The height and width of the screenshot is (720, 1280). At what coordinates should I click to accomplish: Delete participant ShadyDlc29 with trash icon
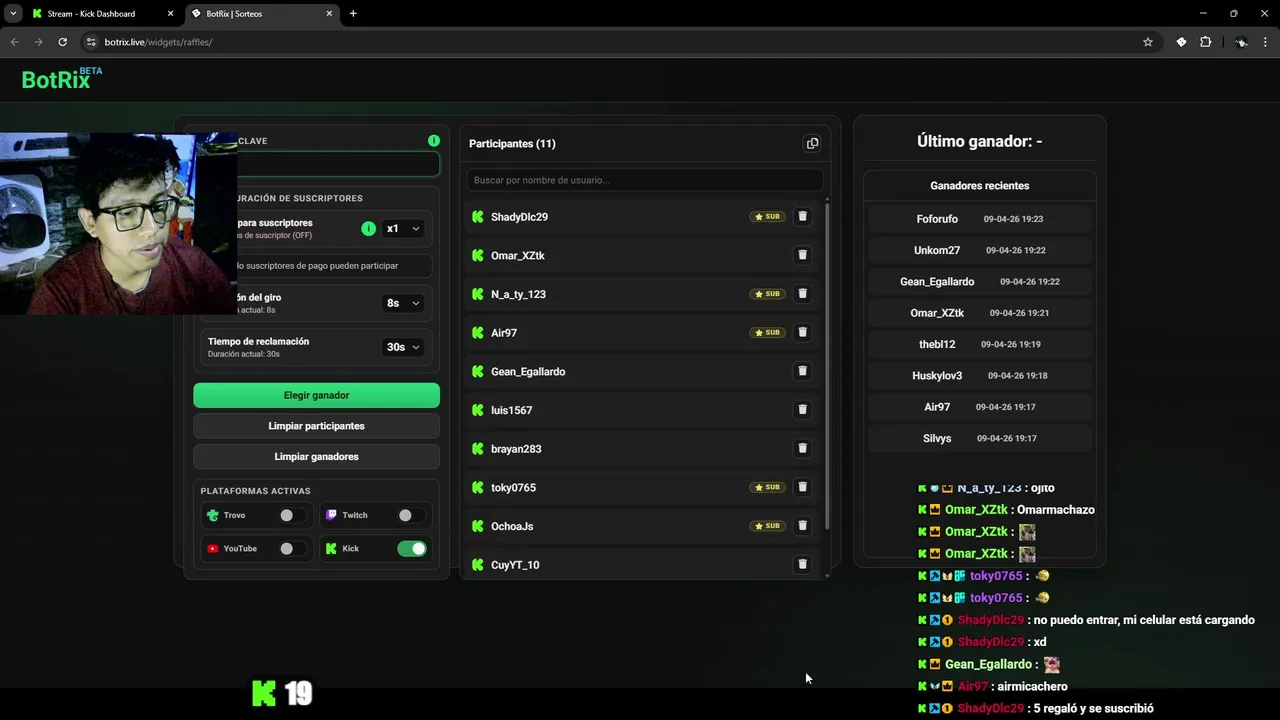tap(802, 216)
